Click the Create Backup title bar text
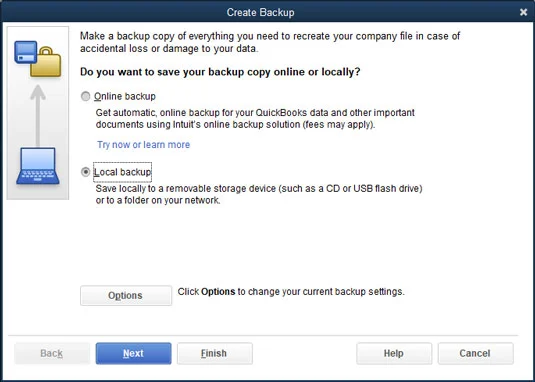Screen dimensions: 535x382 click(260, 13)
